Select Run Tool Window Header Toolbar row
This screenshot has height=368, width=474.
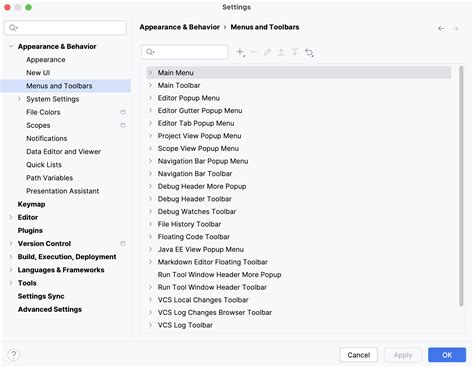coord(298,287)
